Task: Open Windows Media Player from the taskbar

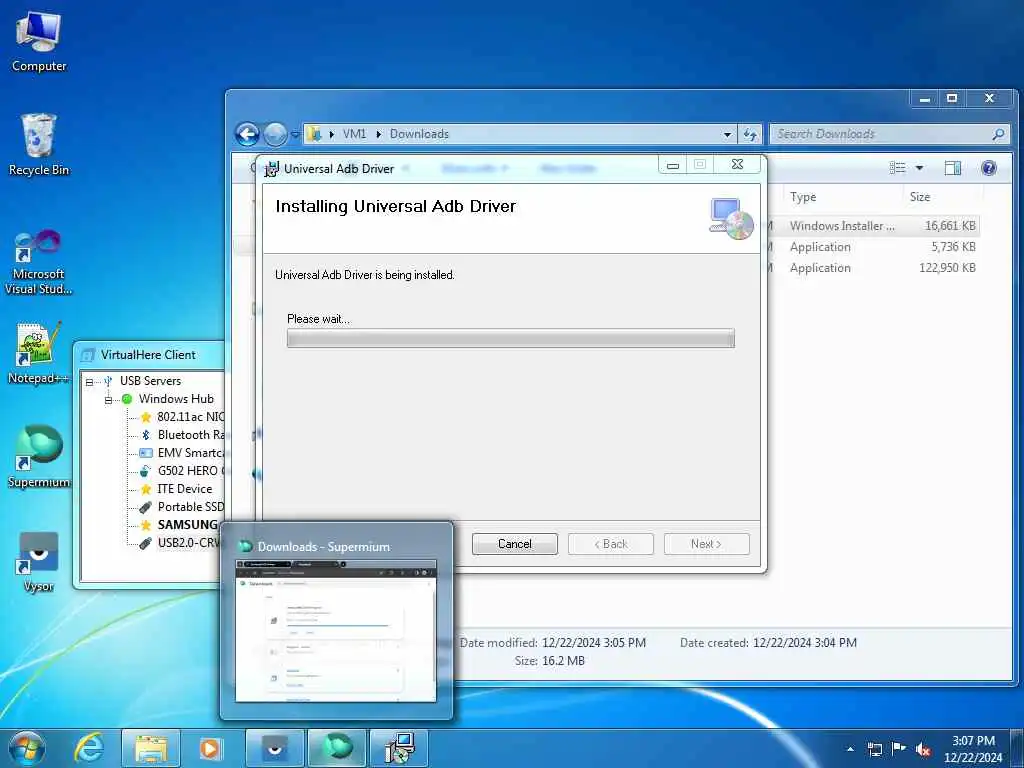Action: tap(210, 748)
